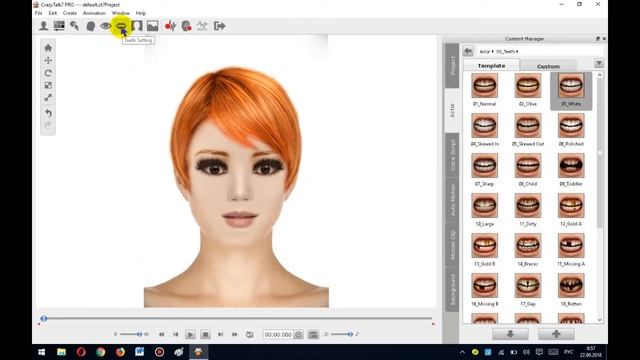Click the Export arrow icon
This screenshot has height=360, width=640.
[x=220, y=26]
